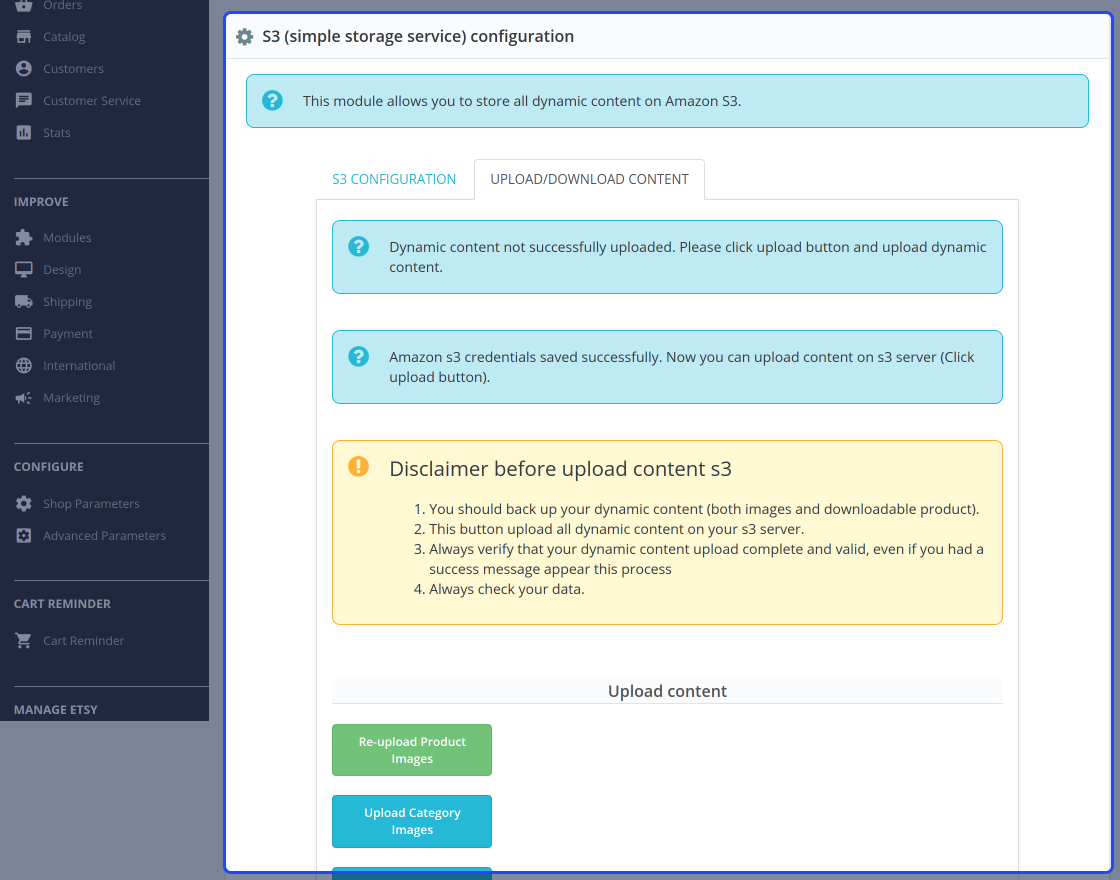This screenshot has height=880, width=1120.
Task: Click the International globe icon
Action: pyautogui.click(x=24, y=366)
